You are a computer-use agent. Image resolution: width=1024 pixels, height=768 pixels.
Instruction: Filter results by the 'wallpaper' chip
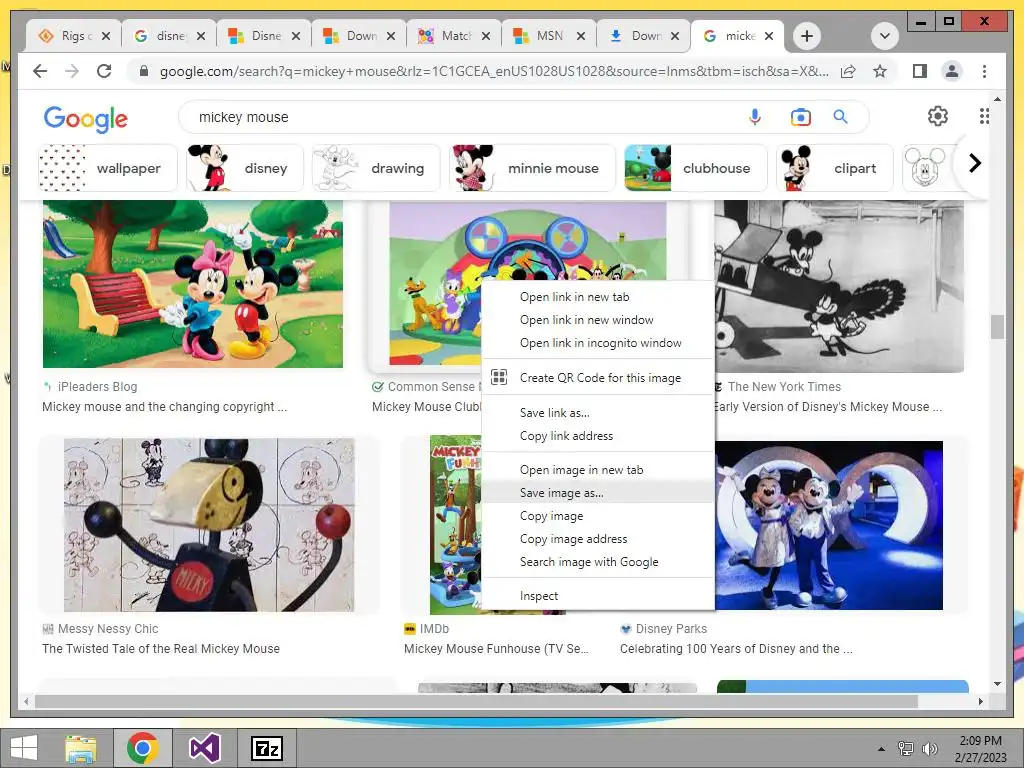point(108,168)
